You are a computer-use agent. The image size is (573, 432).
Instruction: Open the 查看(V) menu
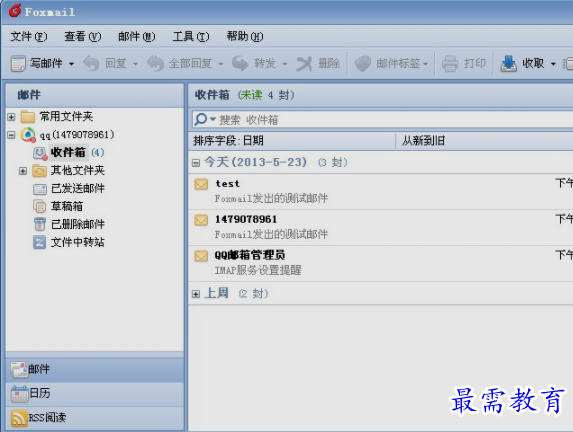83,36
